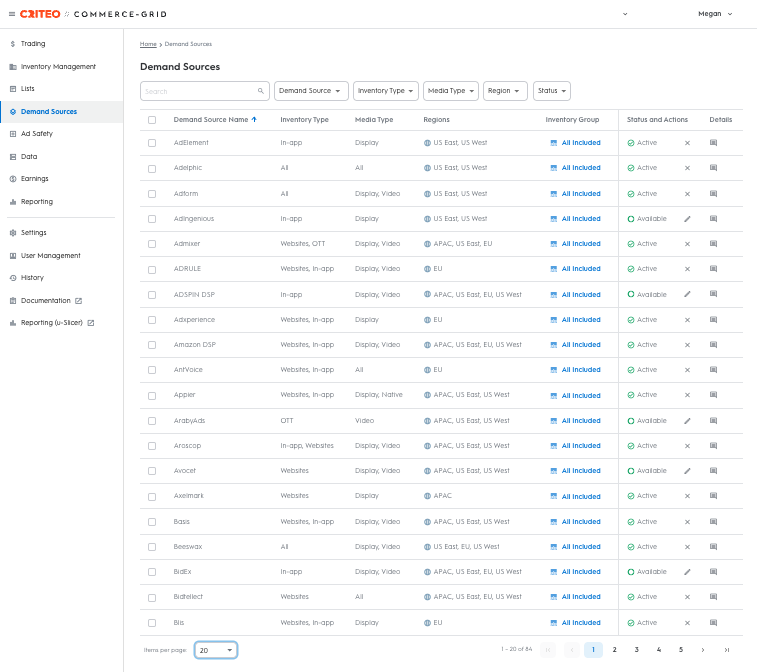
Task: Go to Ad Safety section
Action: click(37, 134)
